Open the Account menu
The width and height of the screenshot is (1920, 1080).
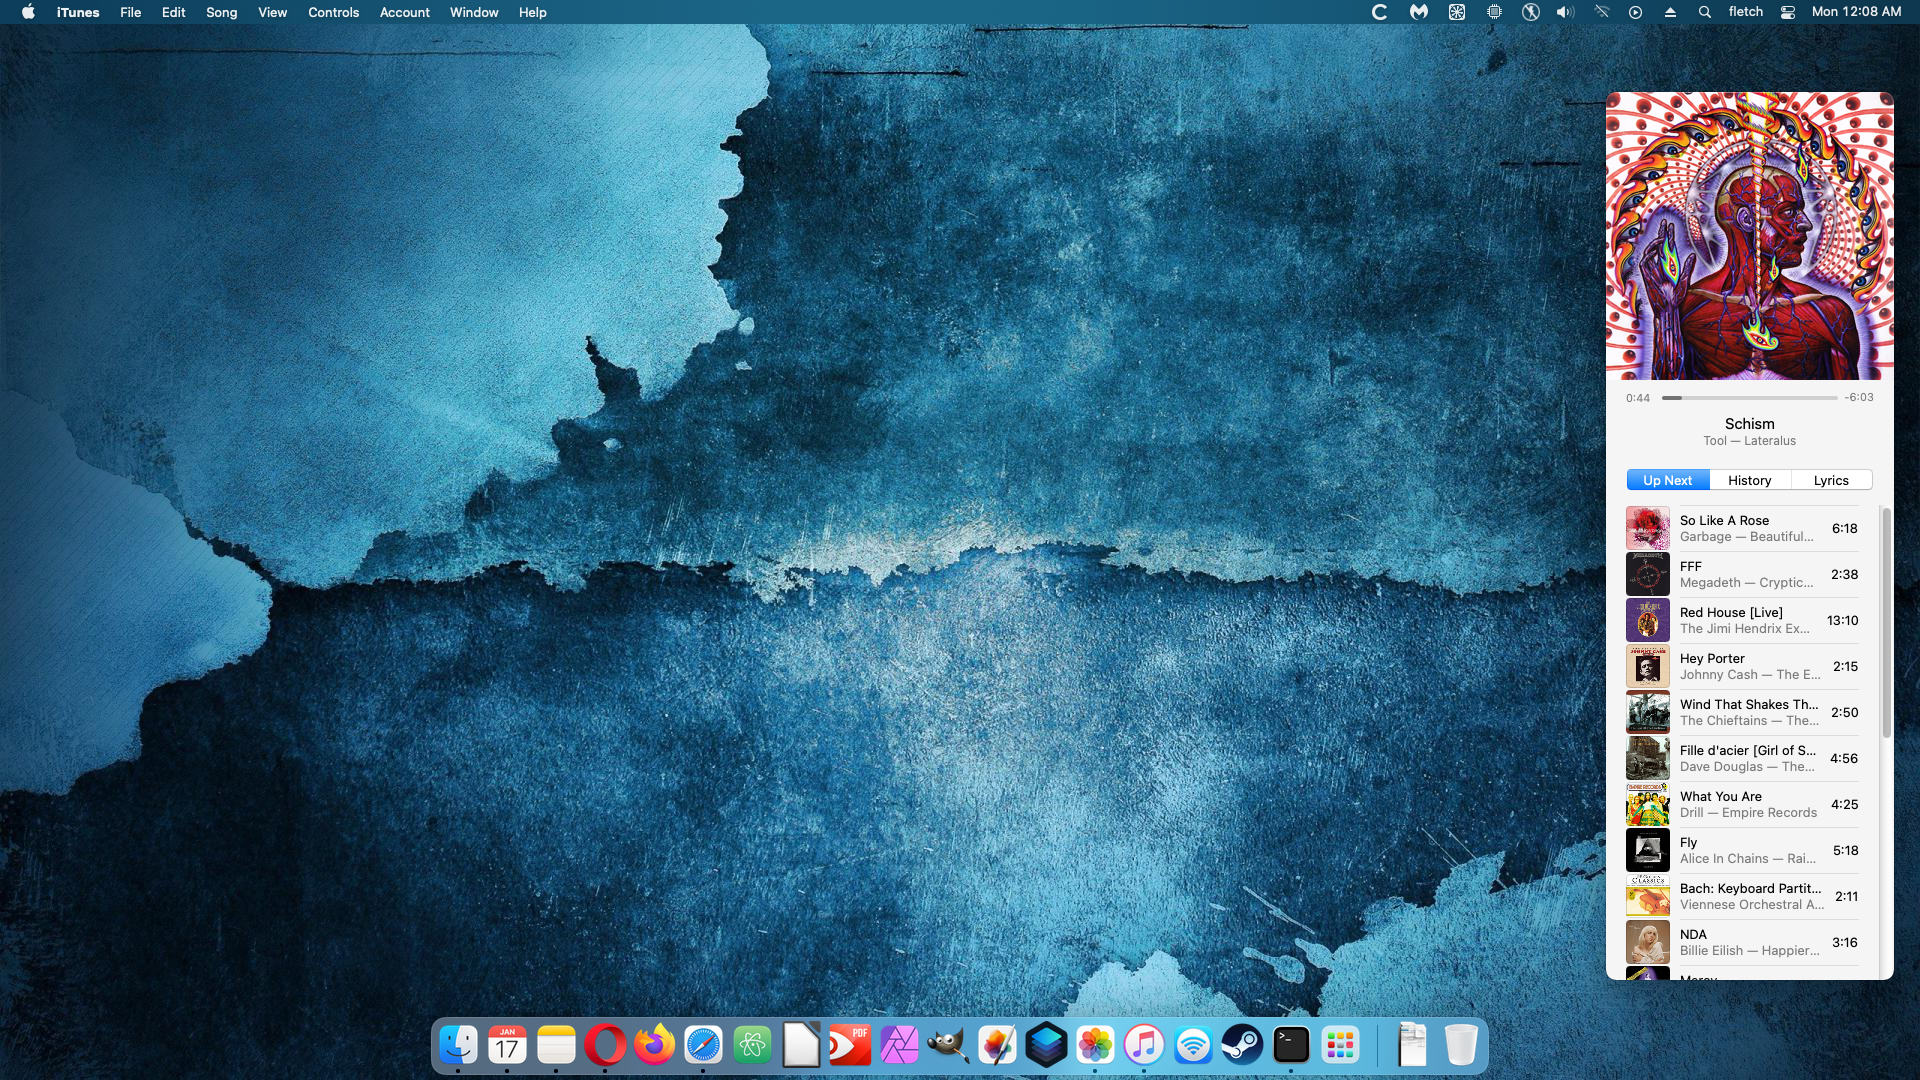pyautogui.click(x=405, y=12)
